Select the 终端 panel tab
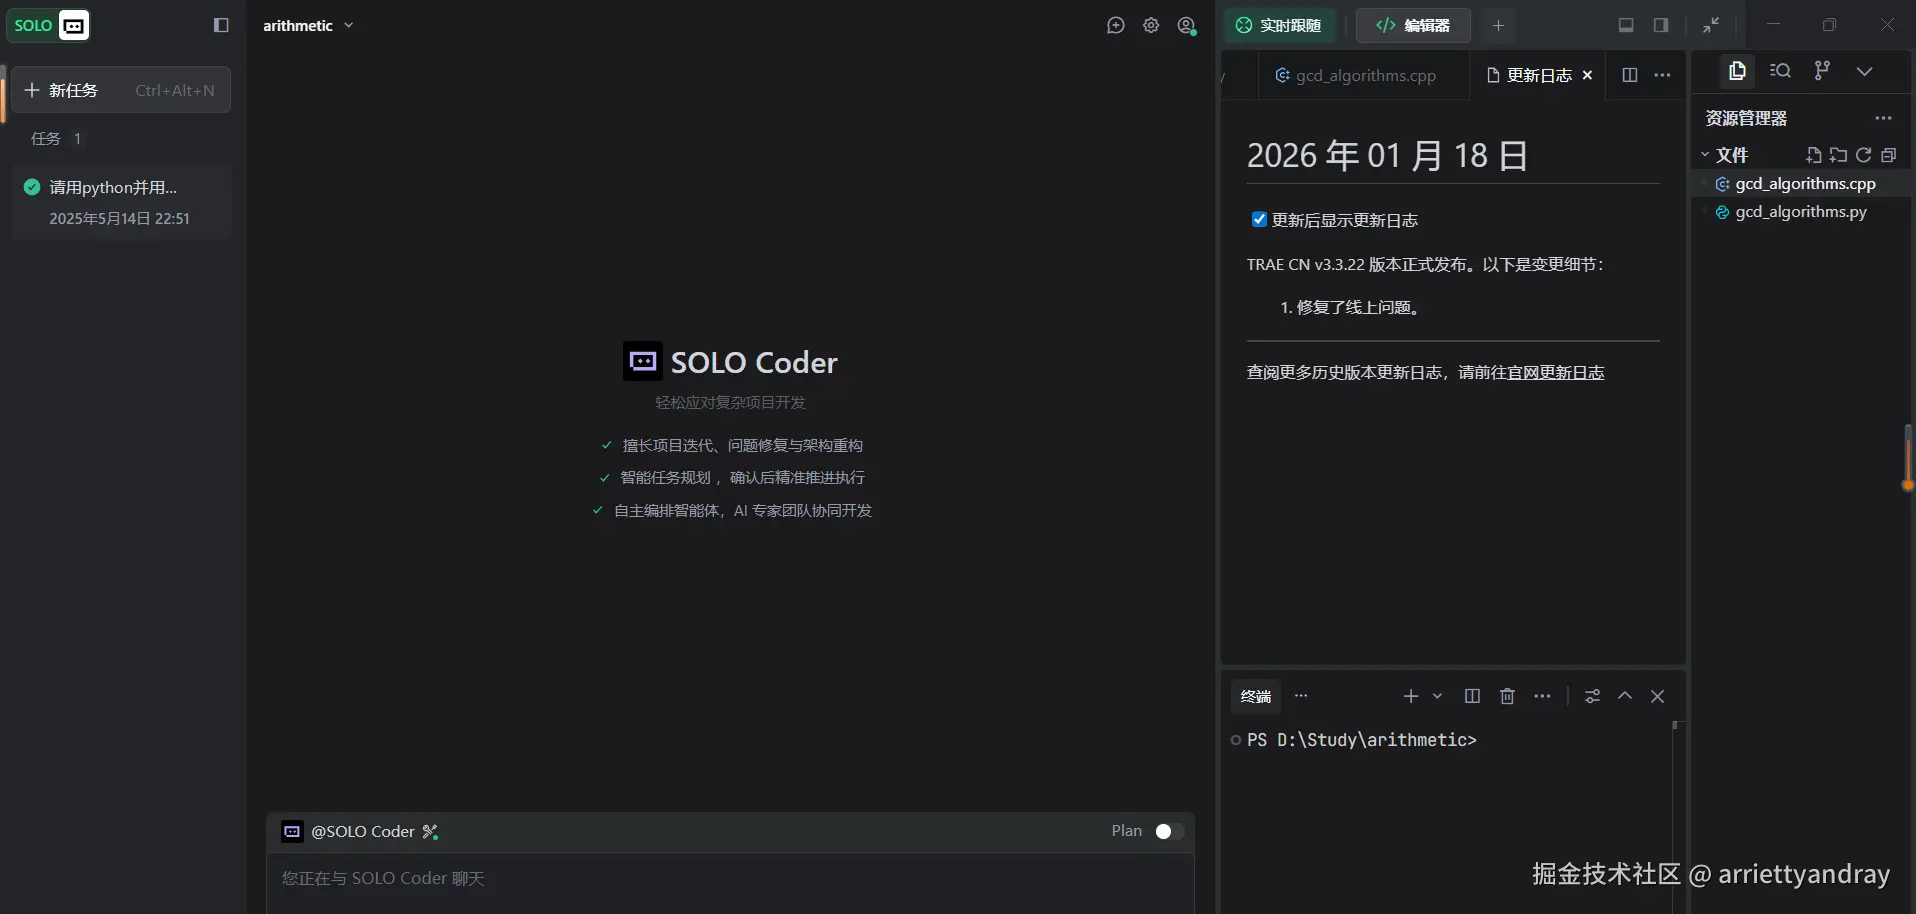 [1256, 696]
